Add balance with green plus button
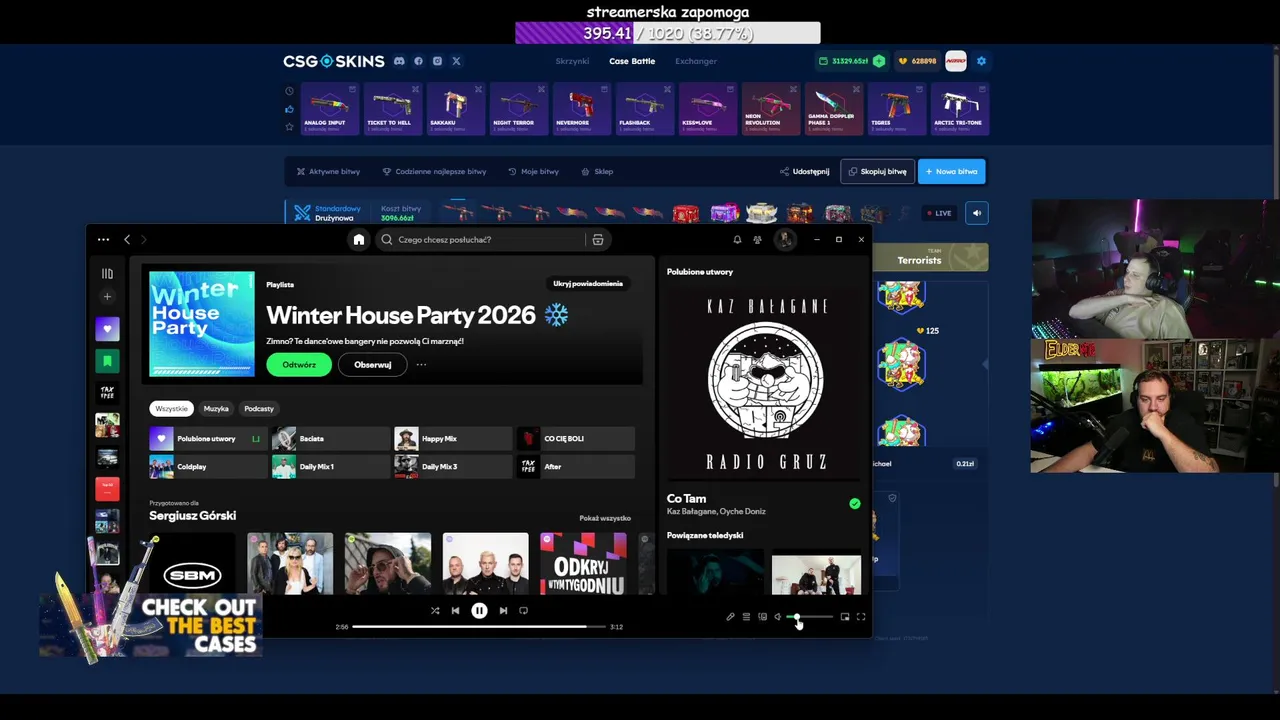 879,61
